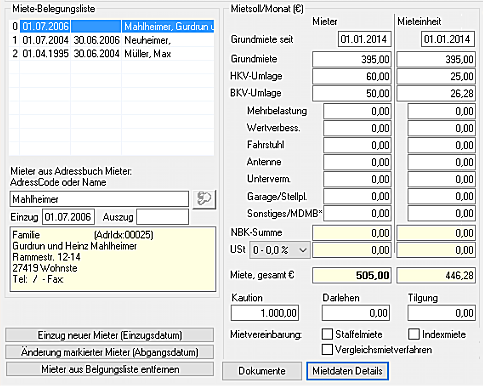
Task: Select row 1 Neuheimer in occupancy list
Action: tap(112, 40)
